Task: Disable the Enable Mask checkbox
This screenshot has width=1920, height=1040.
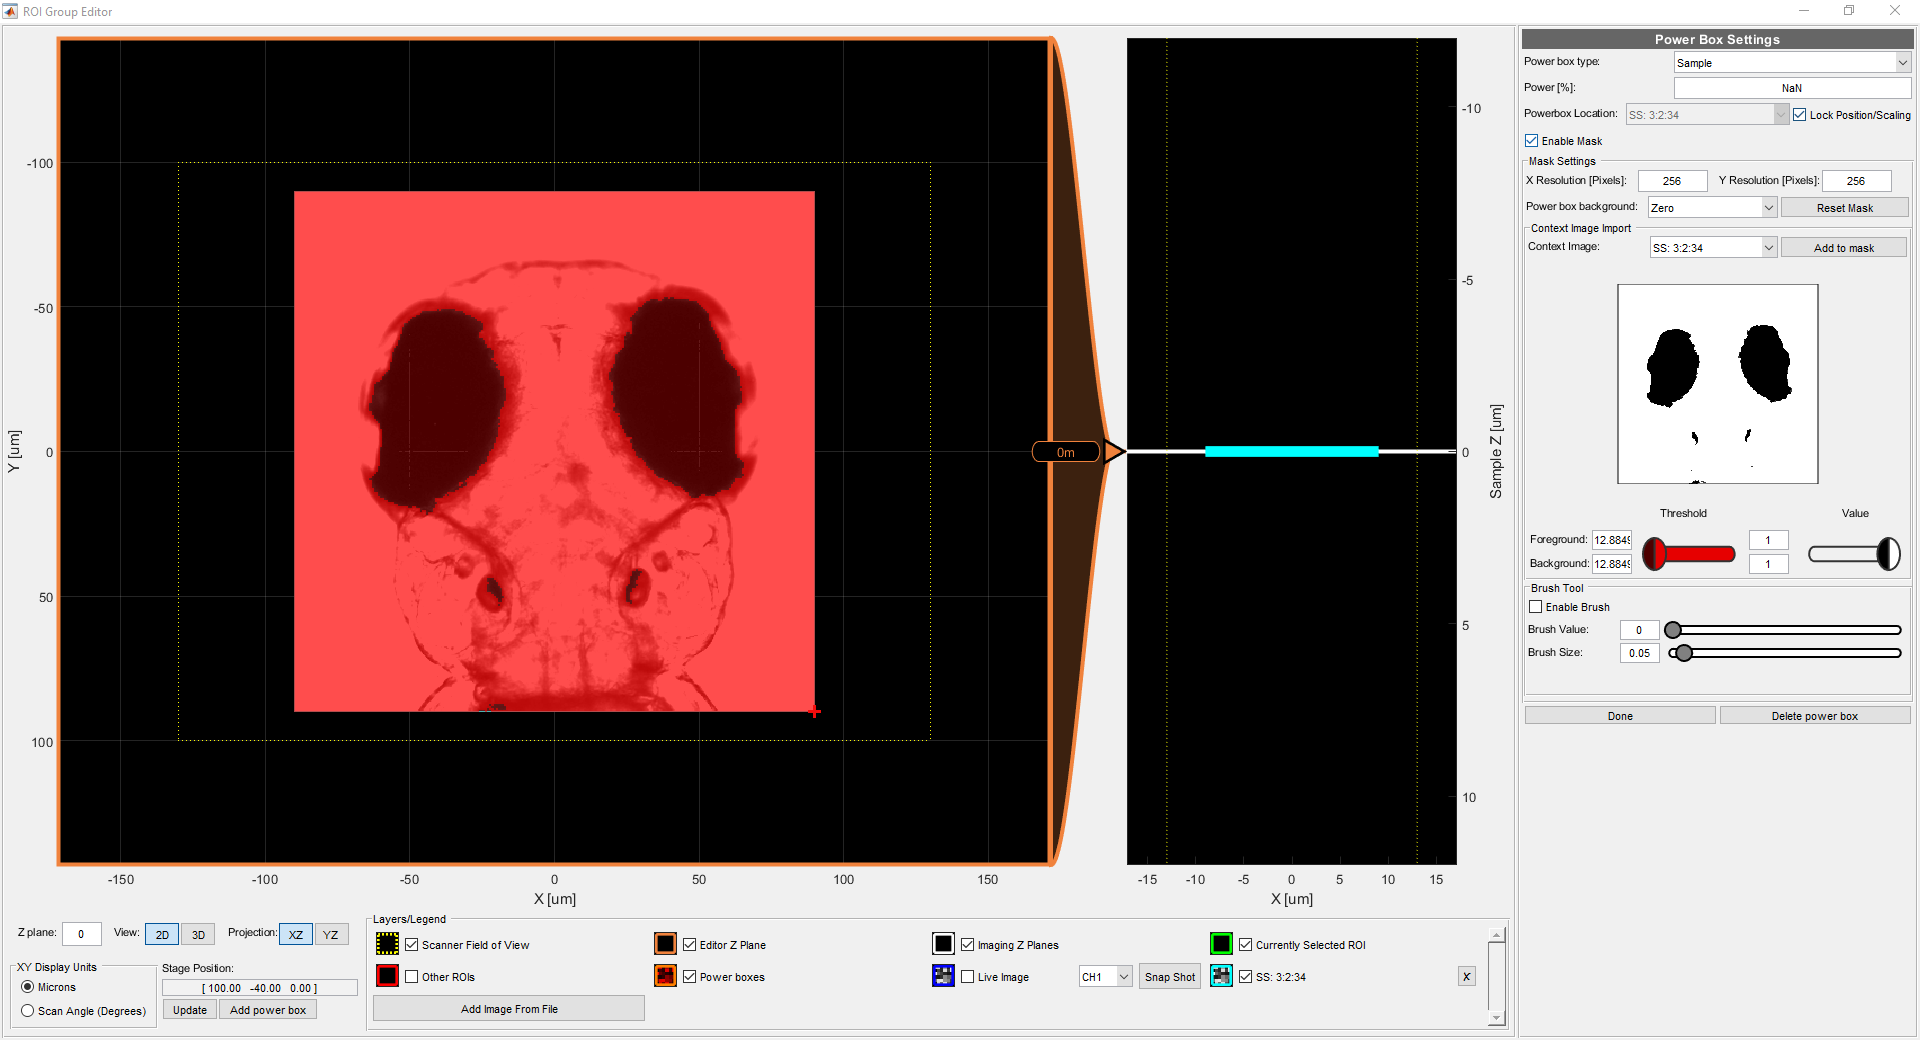Action: (x=1531, y=140)
